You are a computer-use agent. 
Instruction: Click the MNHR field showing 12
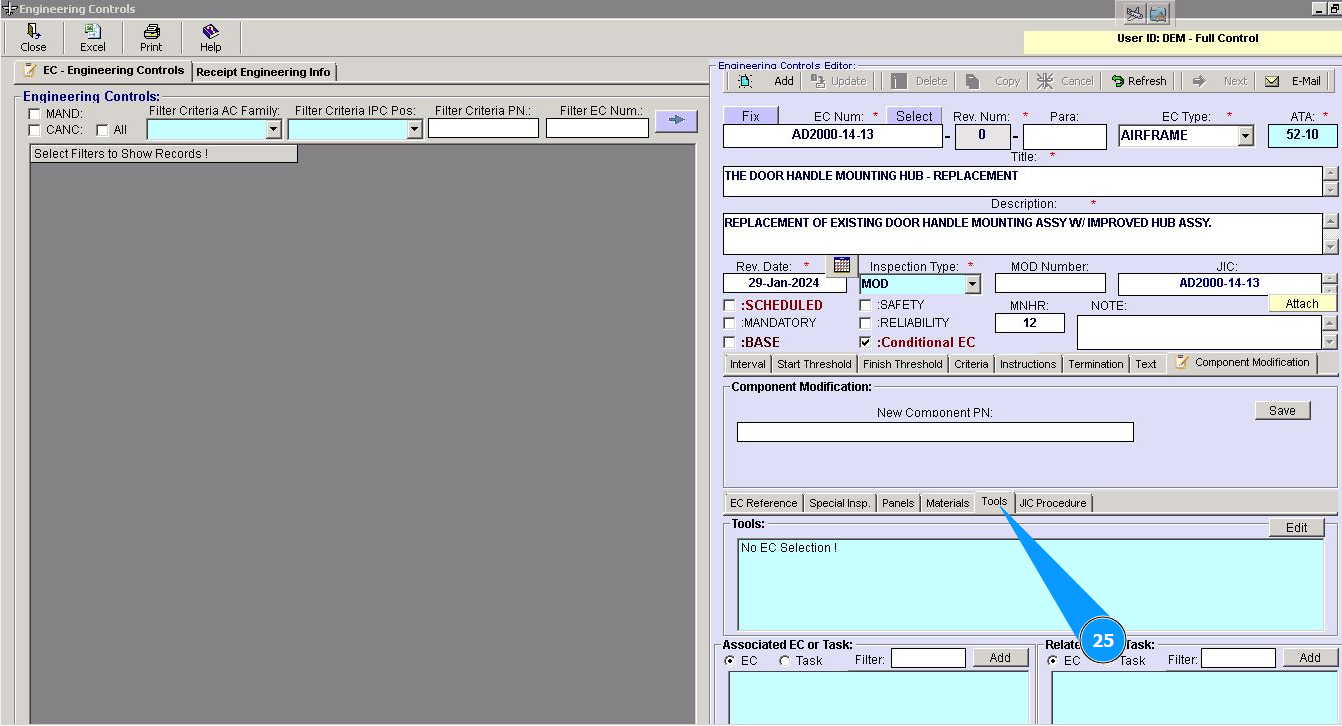(1030, 323)
